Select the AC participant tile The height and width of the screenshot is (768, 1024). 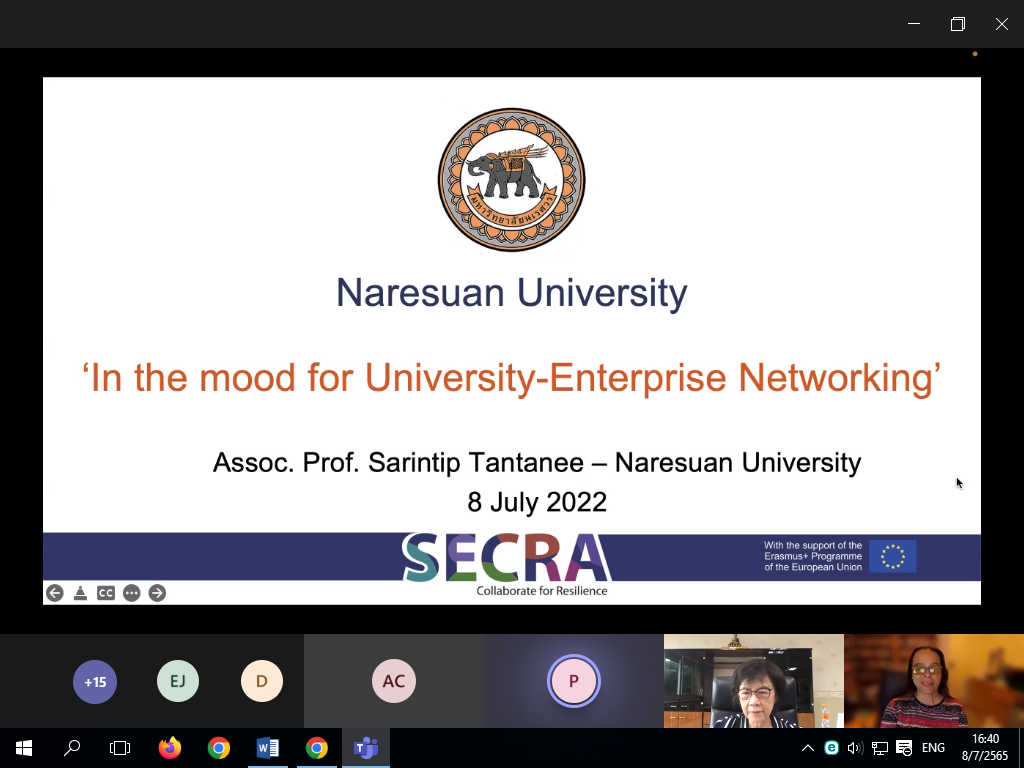pos(394,681)
